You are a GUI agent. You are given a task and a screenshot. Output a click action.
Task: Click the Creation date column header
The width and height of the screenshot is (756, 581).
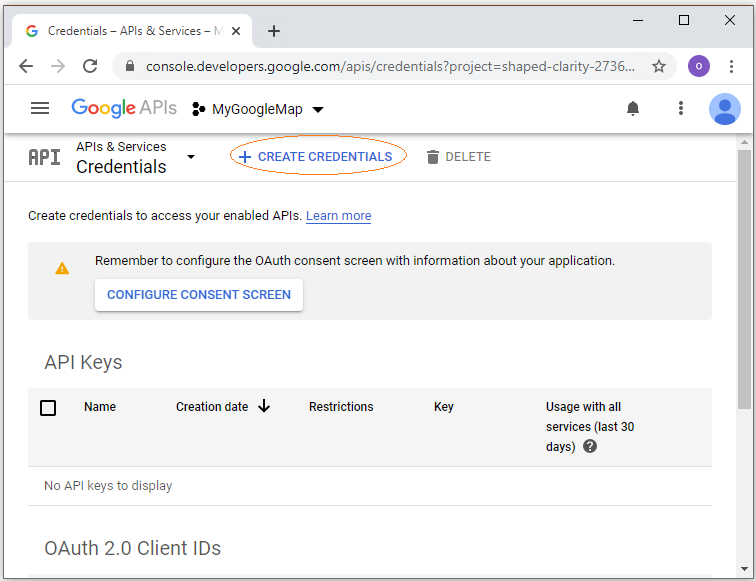212,406
